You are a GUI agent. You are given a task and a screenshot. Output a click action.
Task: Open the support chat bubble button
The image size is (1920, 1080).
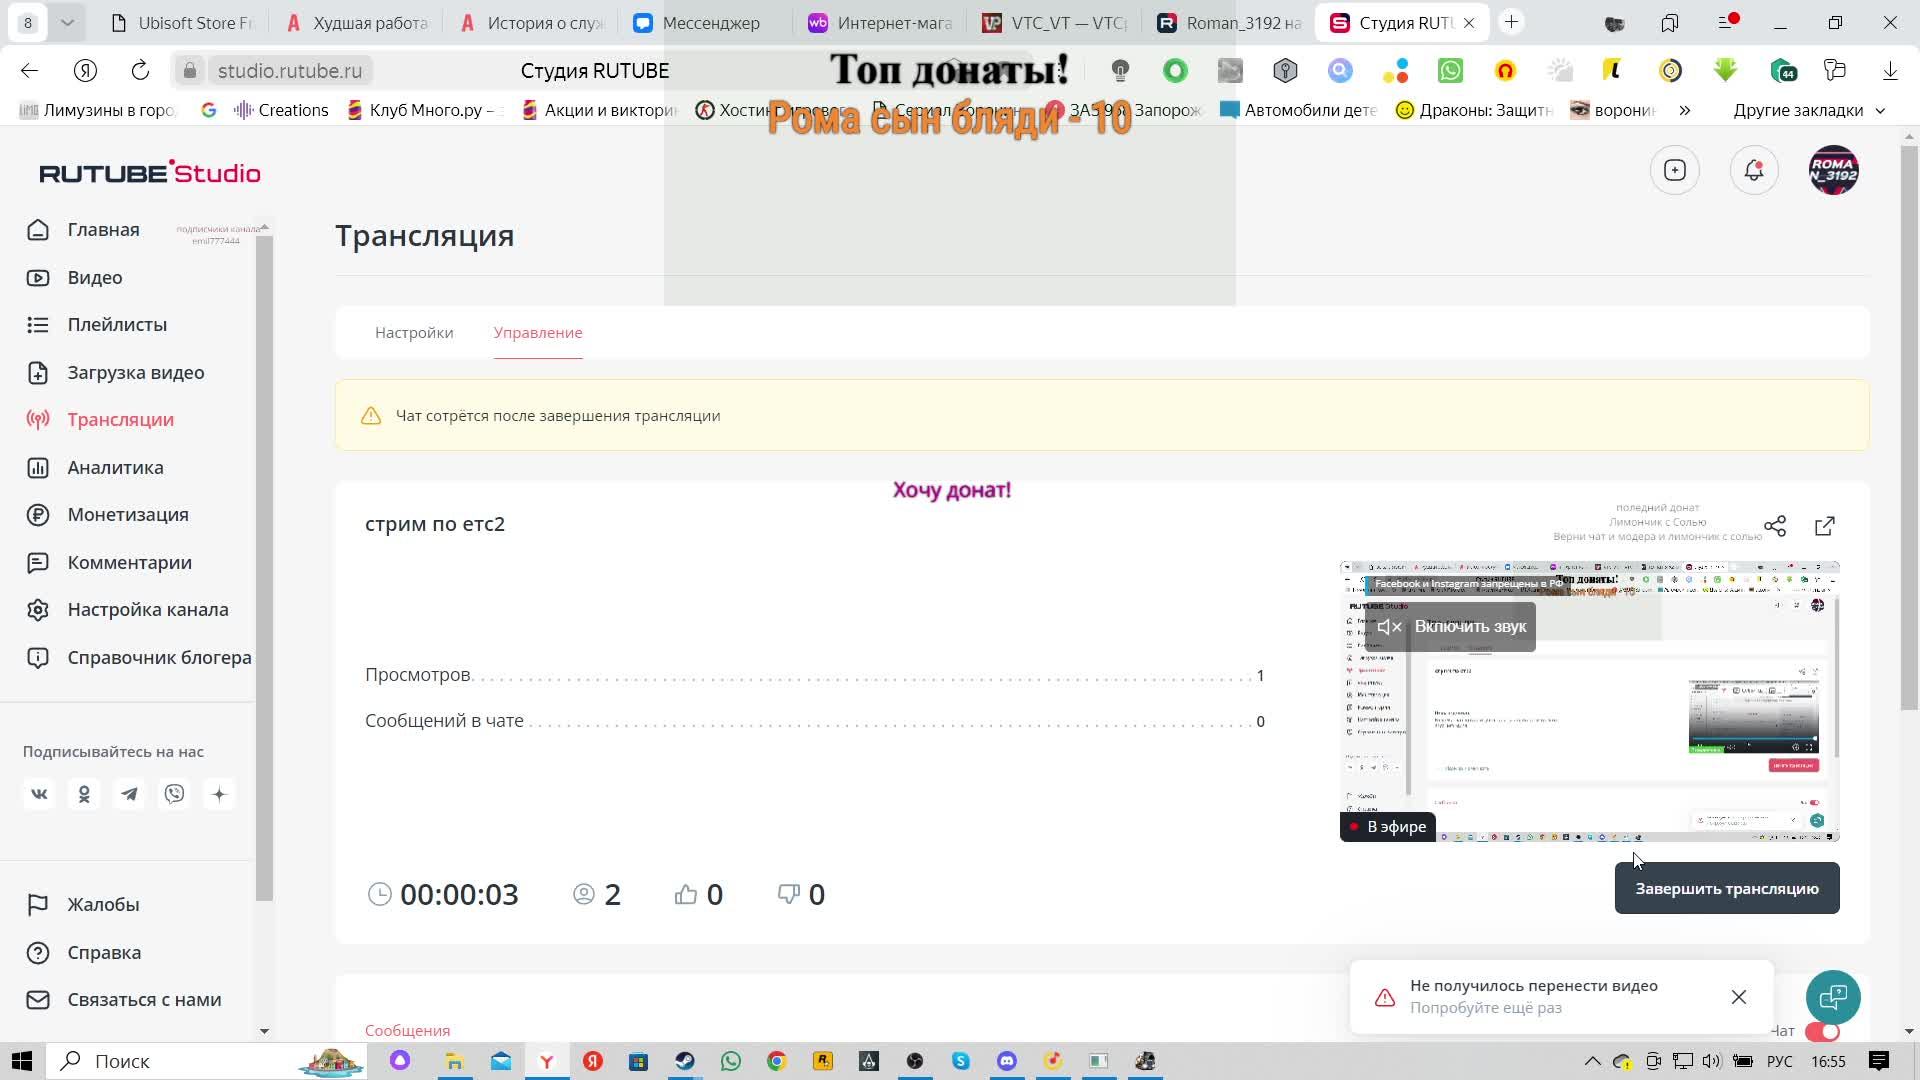click(1833, 997)
